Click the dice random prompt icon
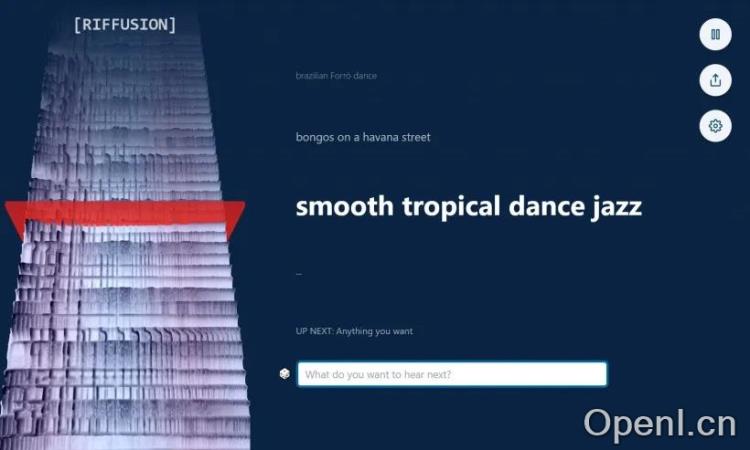Viewport: 750px width, 450px height. click(285, 374)
